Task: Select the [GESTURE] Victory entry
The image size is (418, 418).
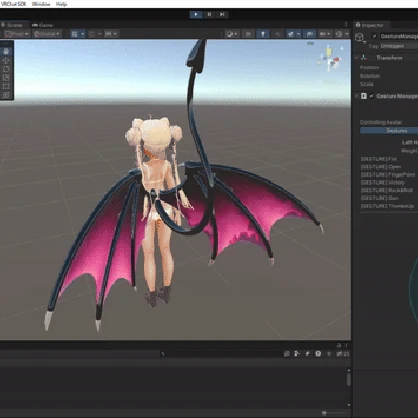Action: (x=383, y=182)
